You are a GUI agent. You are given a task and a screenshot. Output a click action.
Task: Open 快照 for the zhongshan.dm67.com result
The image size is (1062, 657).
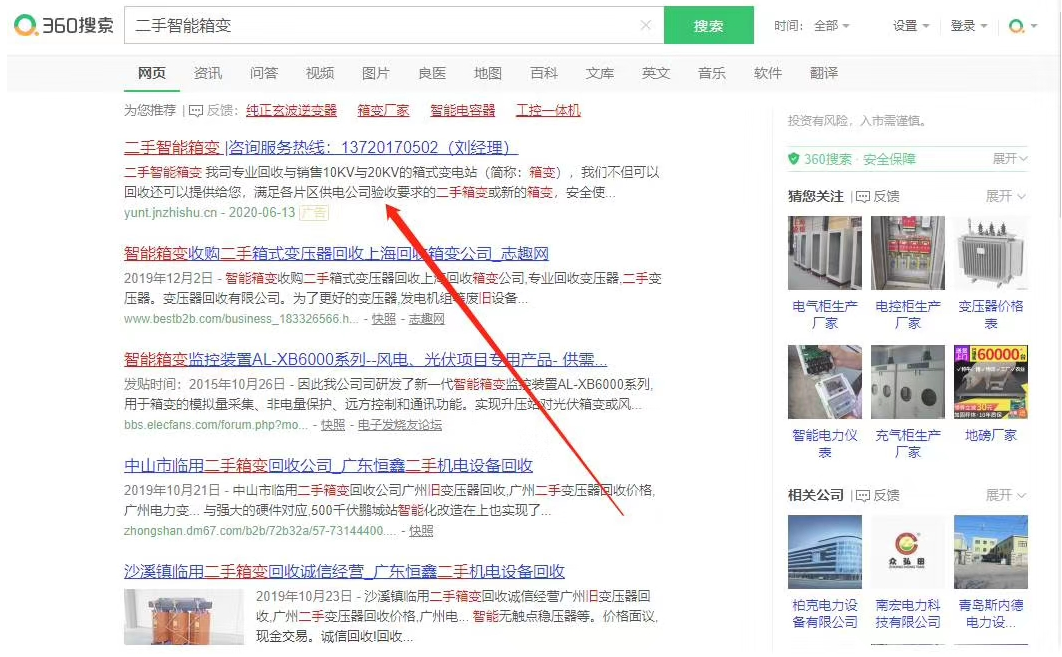point(421,531)
